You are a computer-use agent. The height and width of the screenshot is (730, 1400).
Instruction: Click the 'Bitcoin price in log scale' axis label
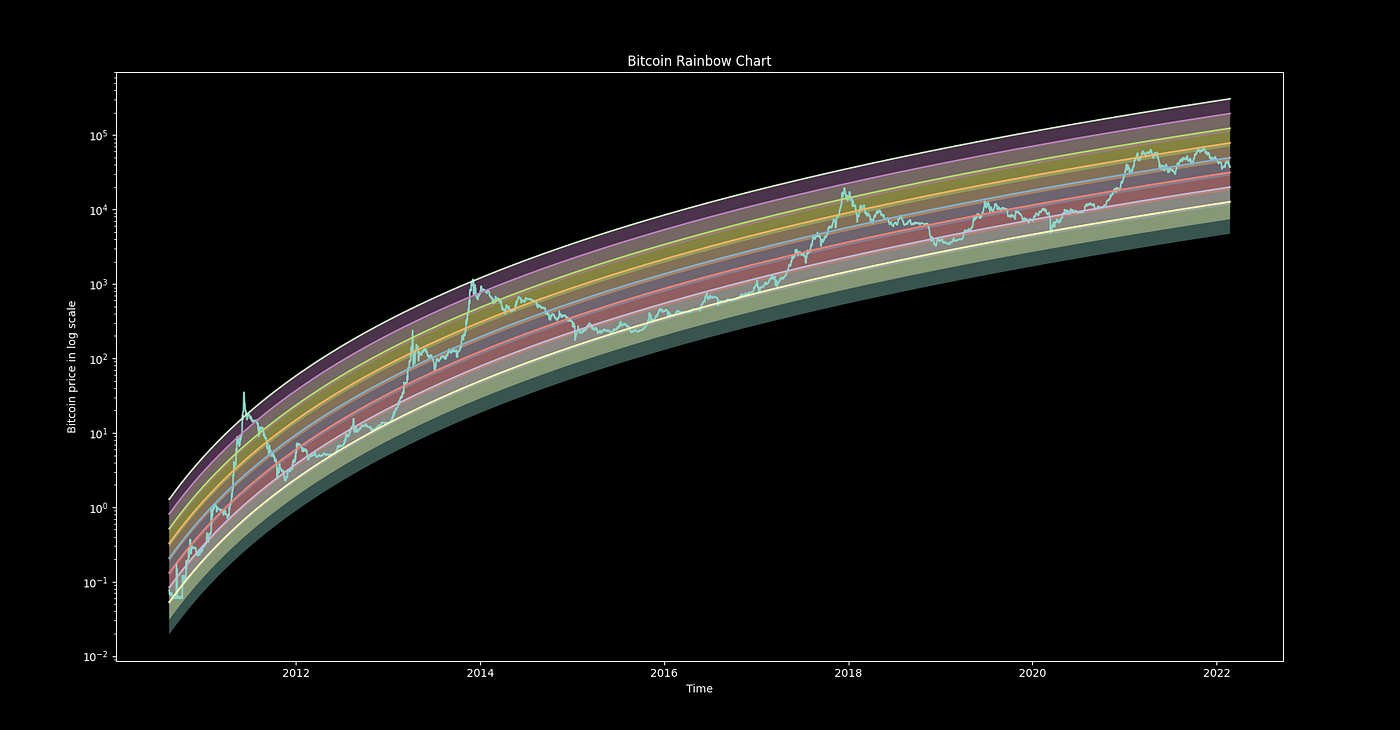coord(72,367)
